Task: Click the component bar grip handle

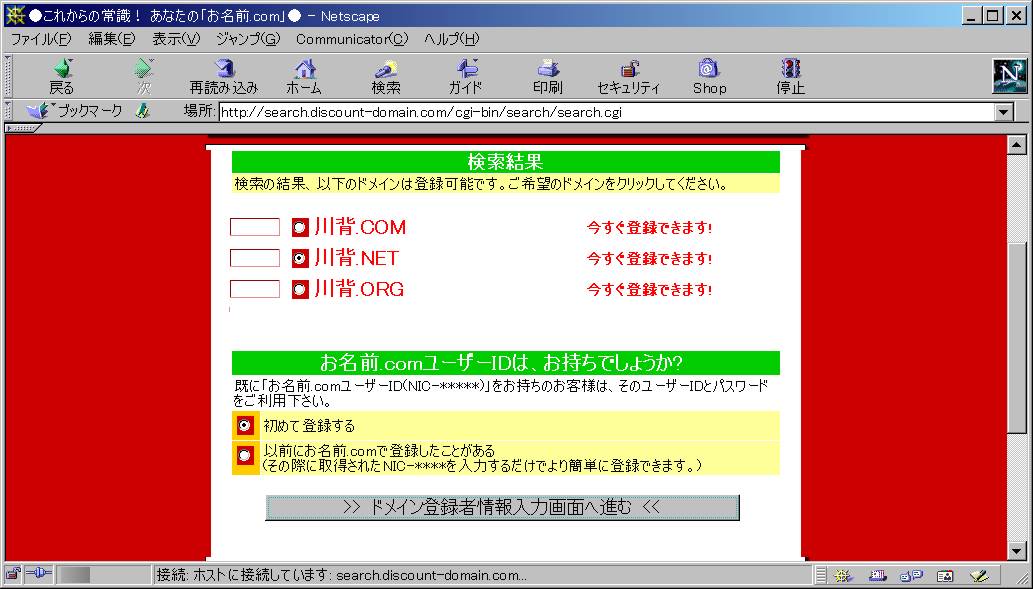Action: [821, 575]
